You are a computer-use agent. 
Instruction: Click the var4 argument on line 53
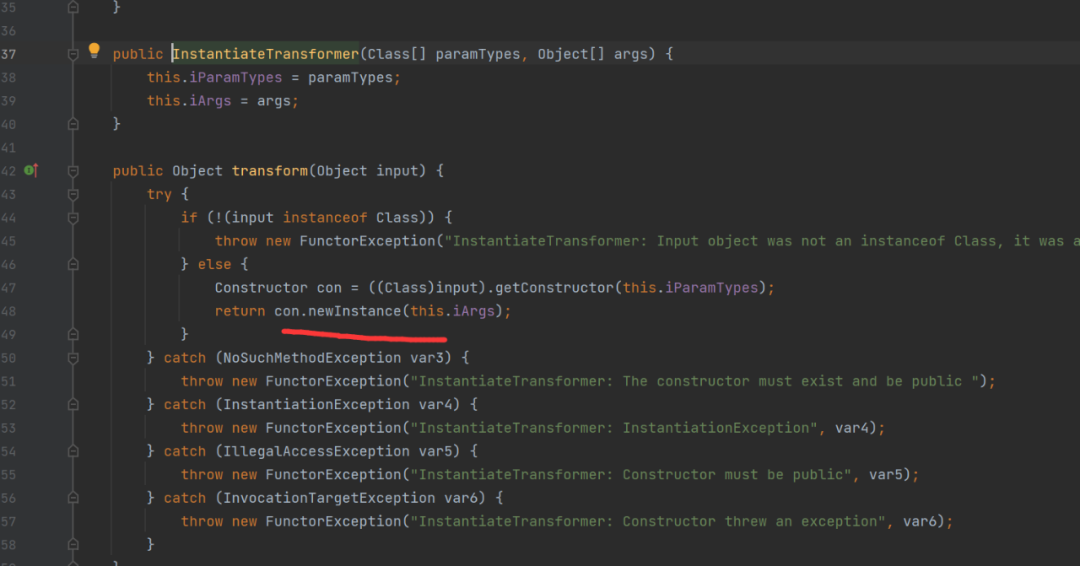[x=851, y=428]
